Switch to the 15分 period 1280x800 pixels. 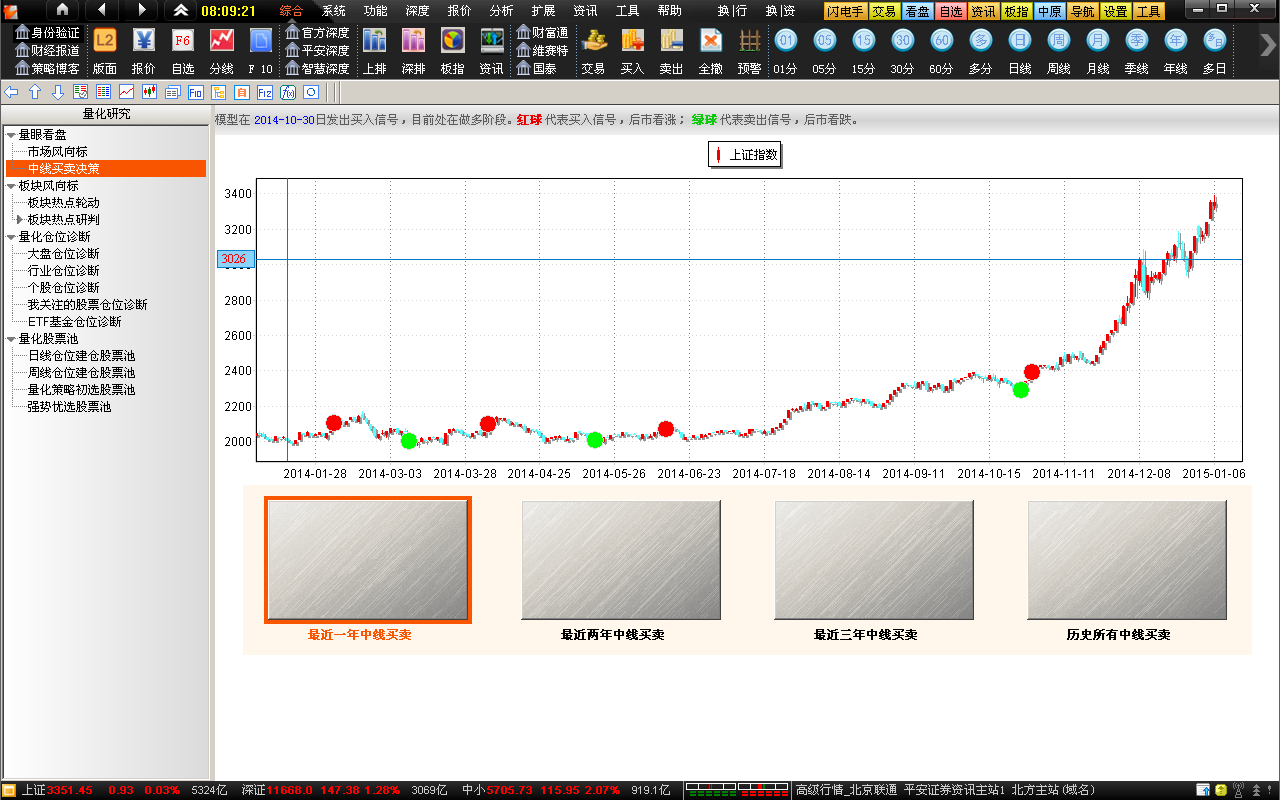pos(864,40)
